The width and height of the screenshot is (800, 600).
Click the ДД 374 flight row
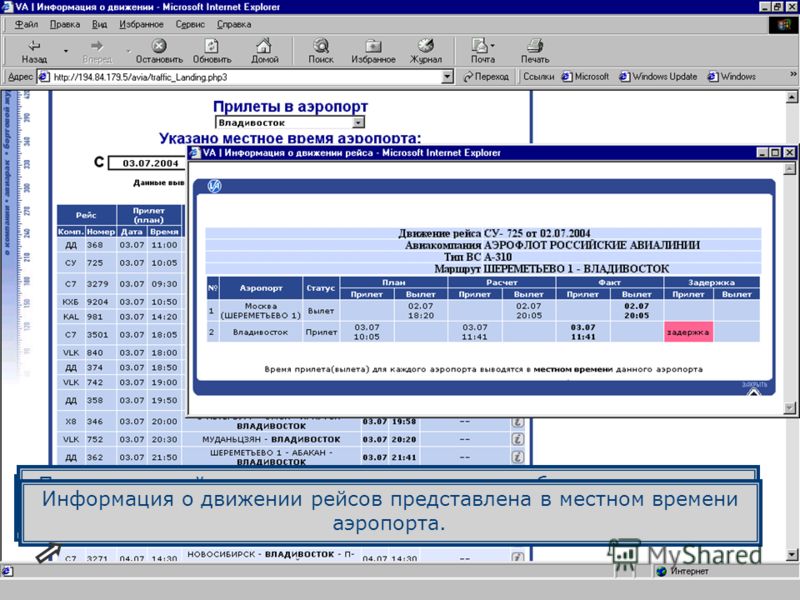point(119,368)
